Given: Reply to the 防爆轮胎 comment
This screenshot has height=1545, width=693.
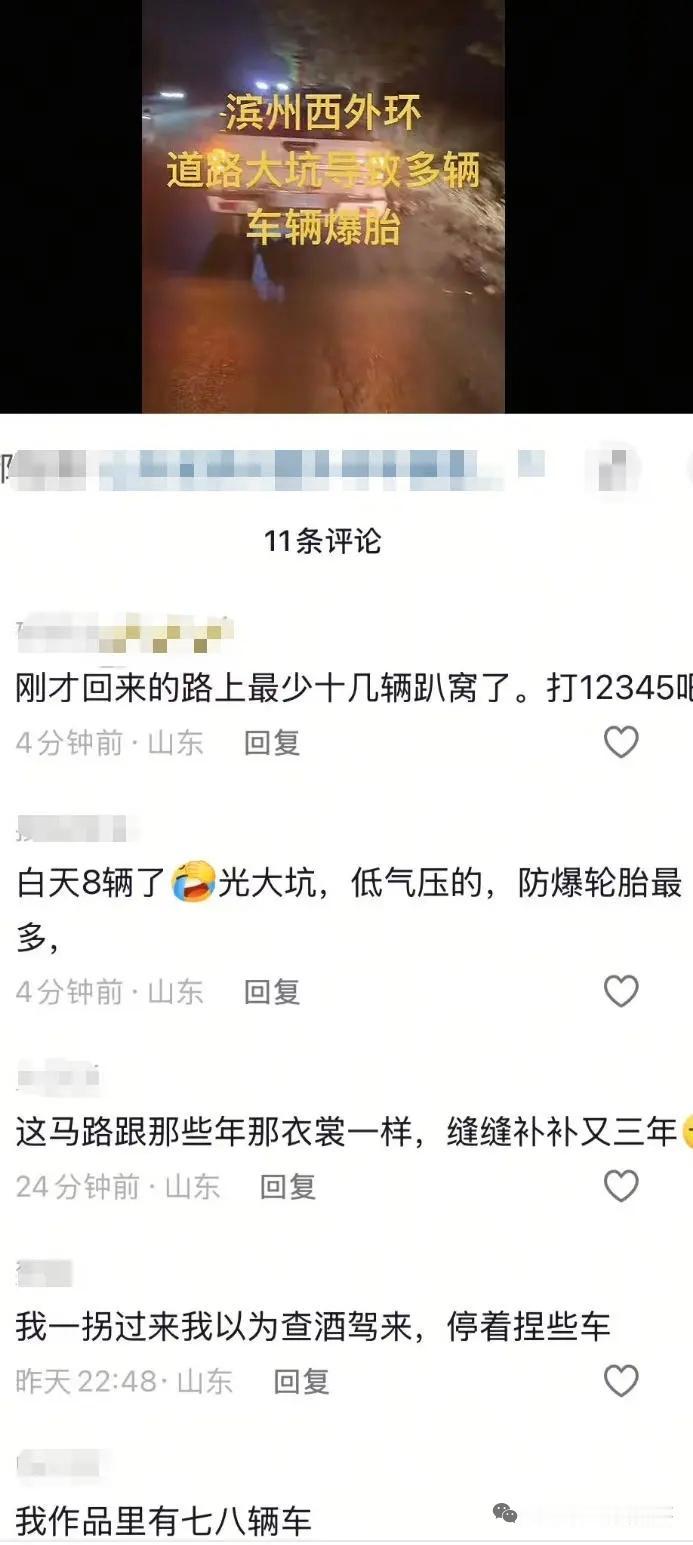Looking at the screenshot, I should coord(272,992).
